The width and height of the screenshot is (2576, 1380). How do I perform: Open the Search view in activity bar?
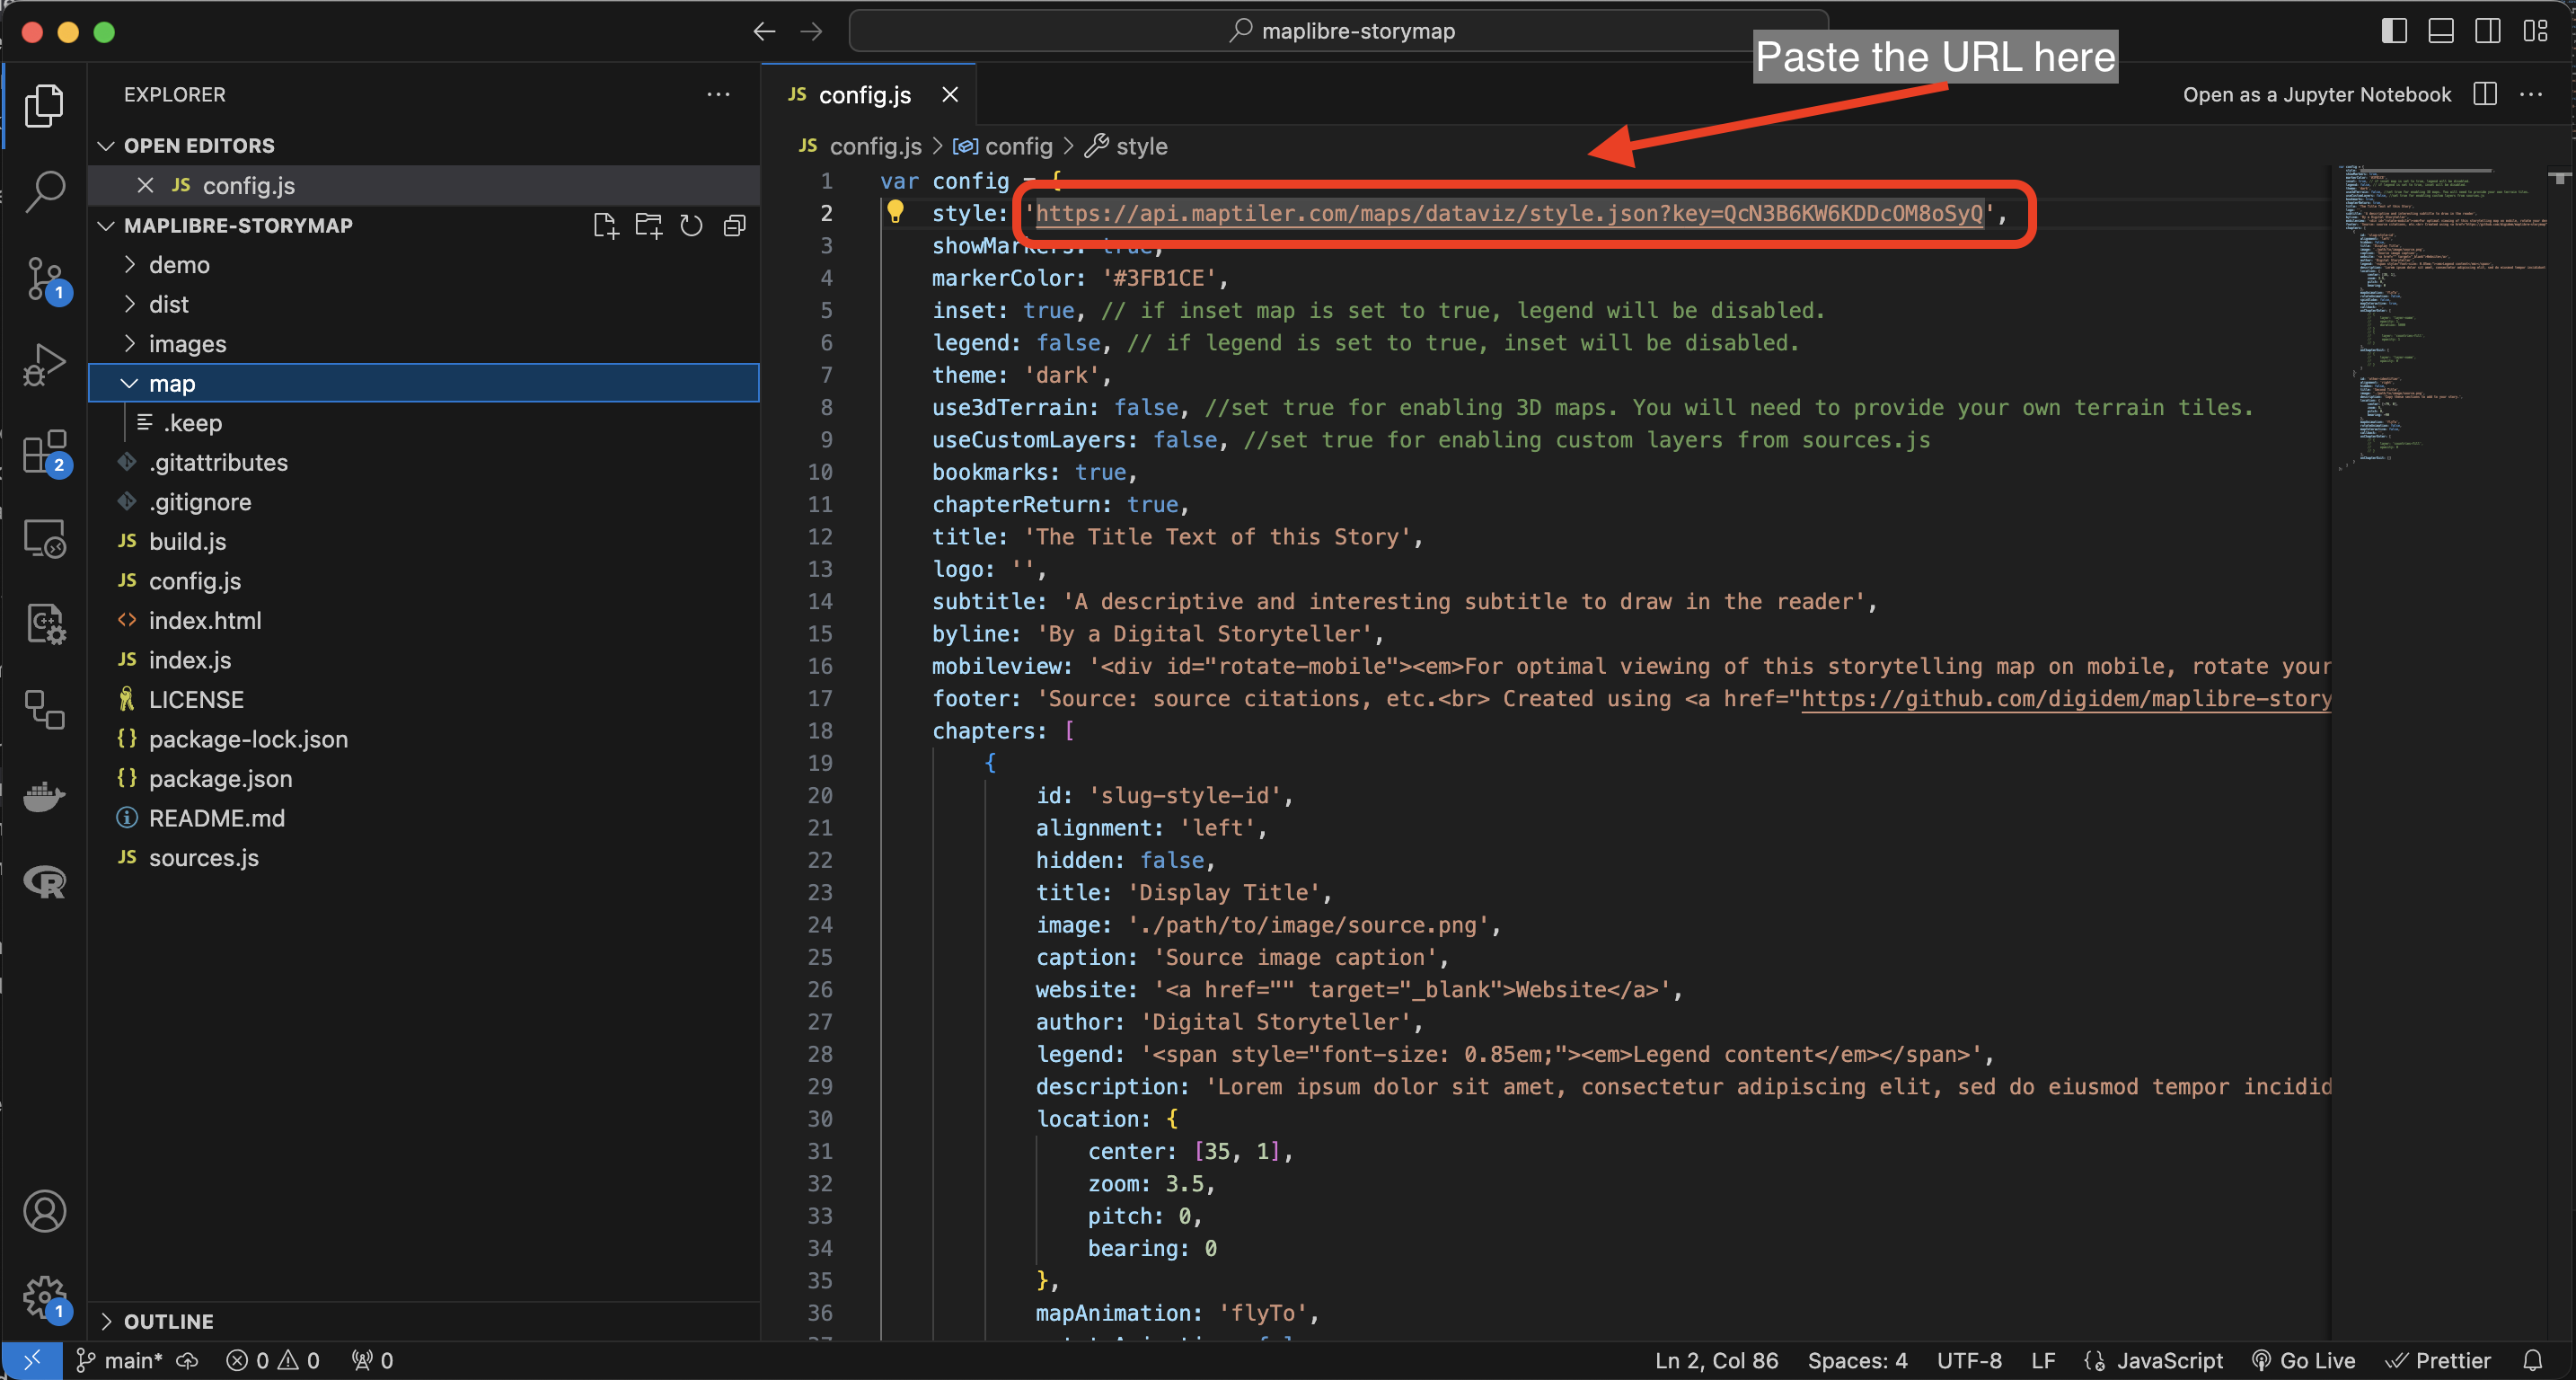coord(44,190)
